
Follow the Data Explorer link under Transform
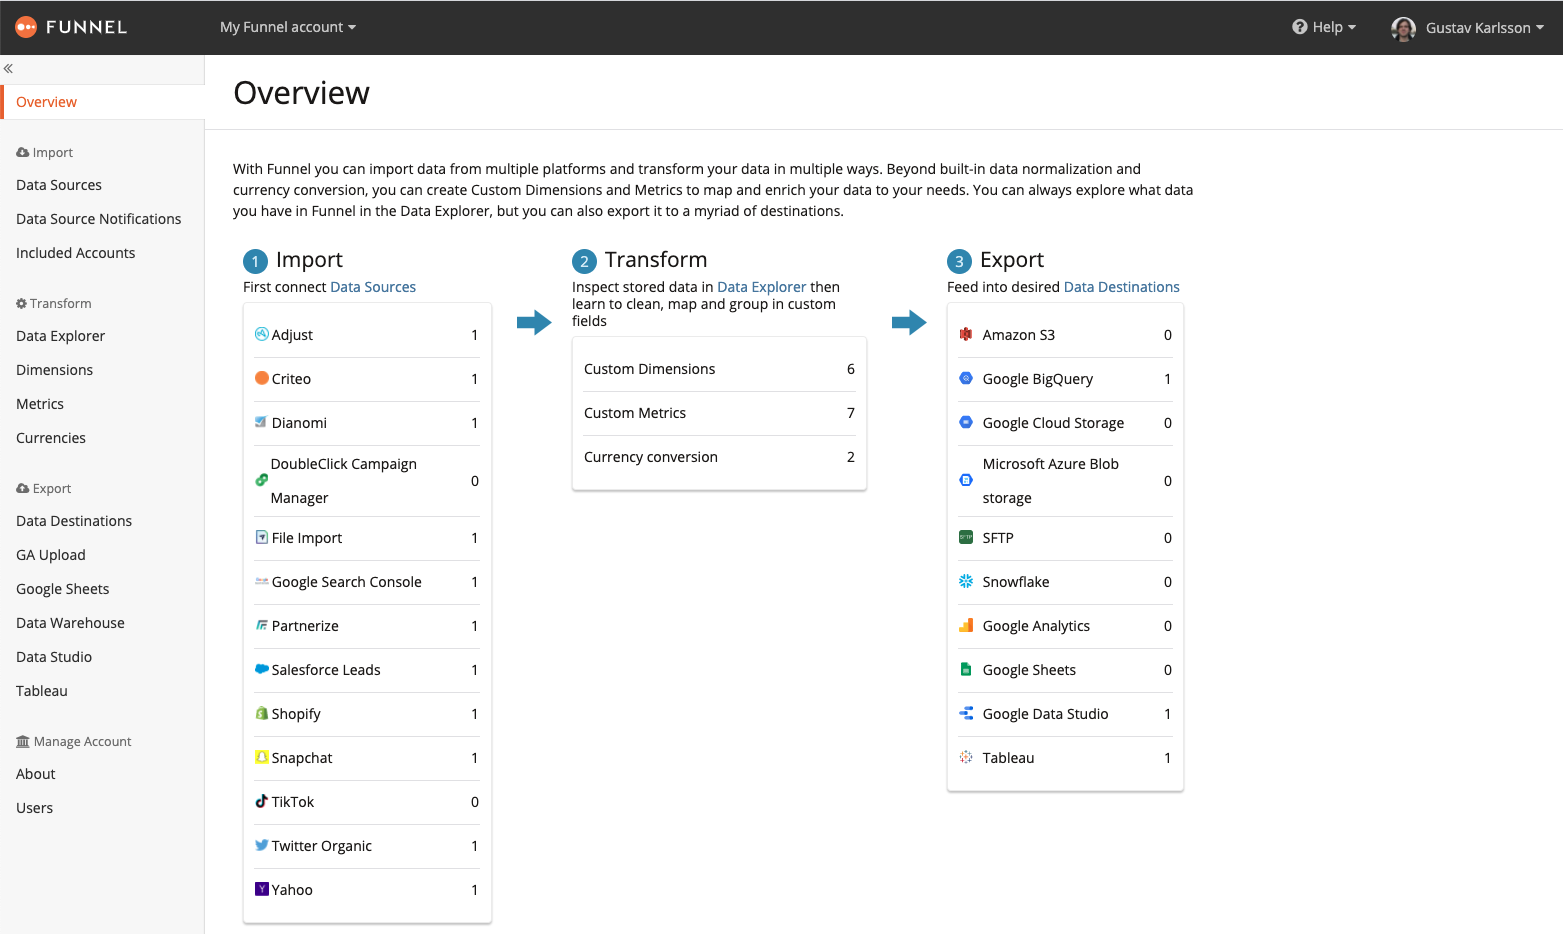click(x=762, y=287)
